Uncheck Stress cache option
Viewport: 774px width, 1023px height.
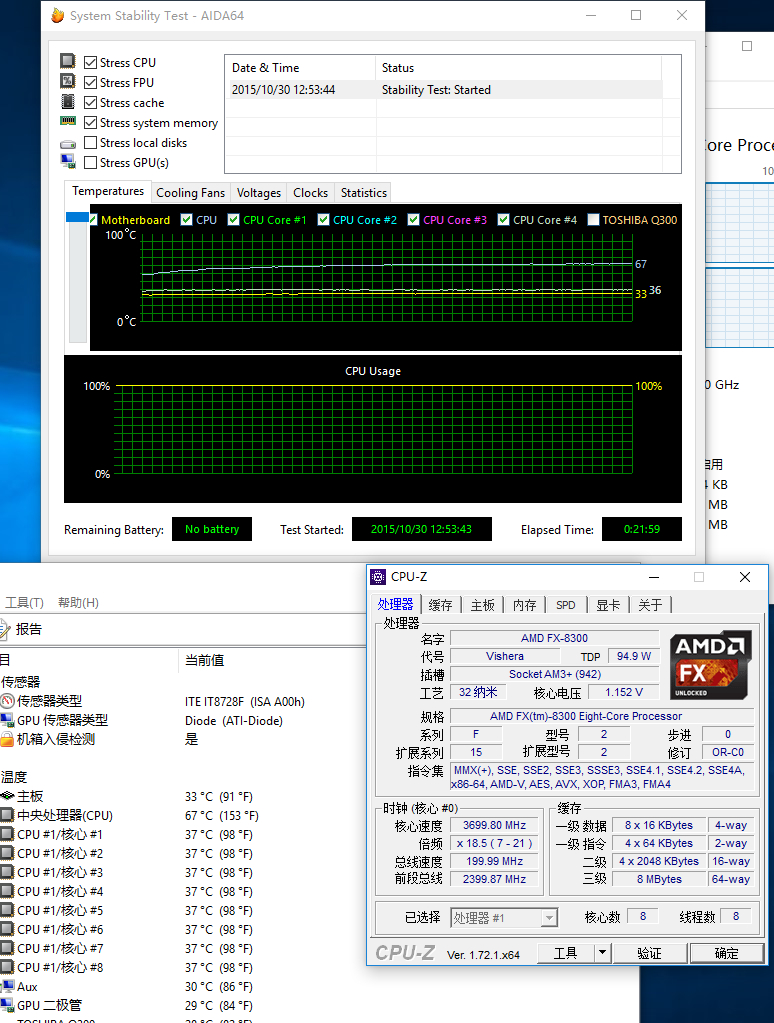tap(91, 103)
